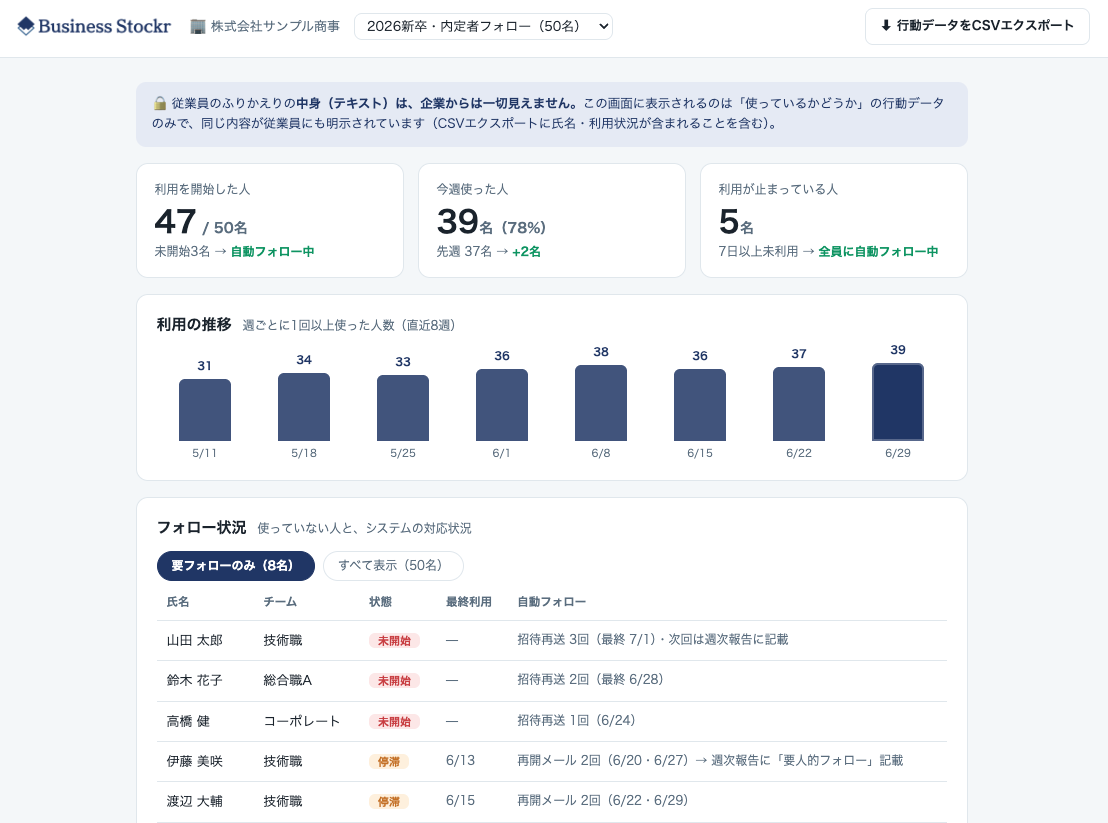Select the 6/1 bar in the chart

[x=502, y=405]
